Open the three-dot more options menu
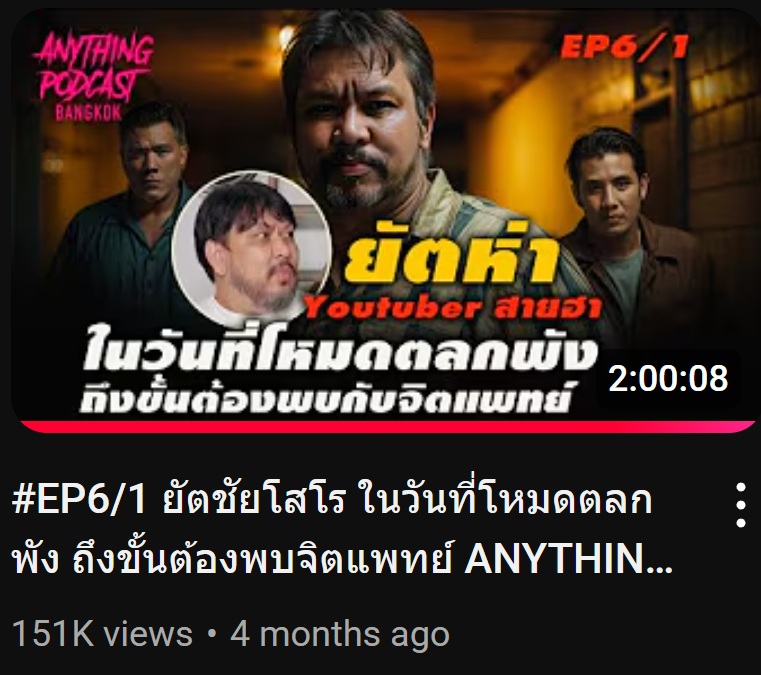Image resolution: width=761 pixels, height=675 pixels. pos(740,505)
